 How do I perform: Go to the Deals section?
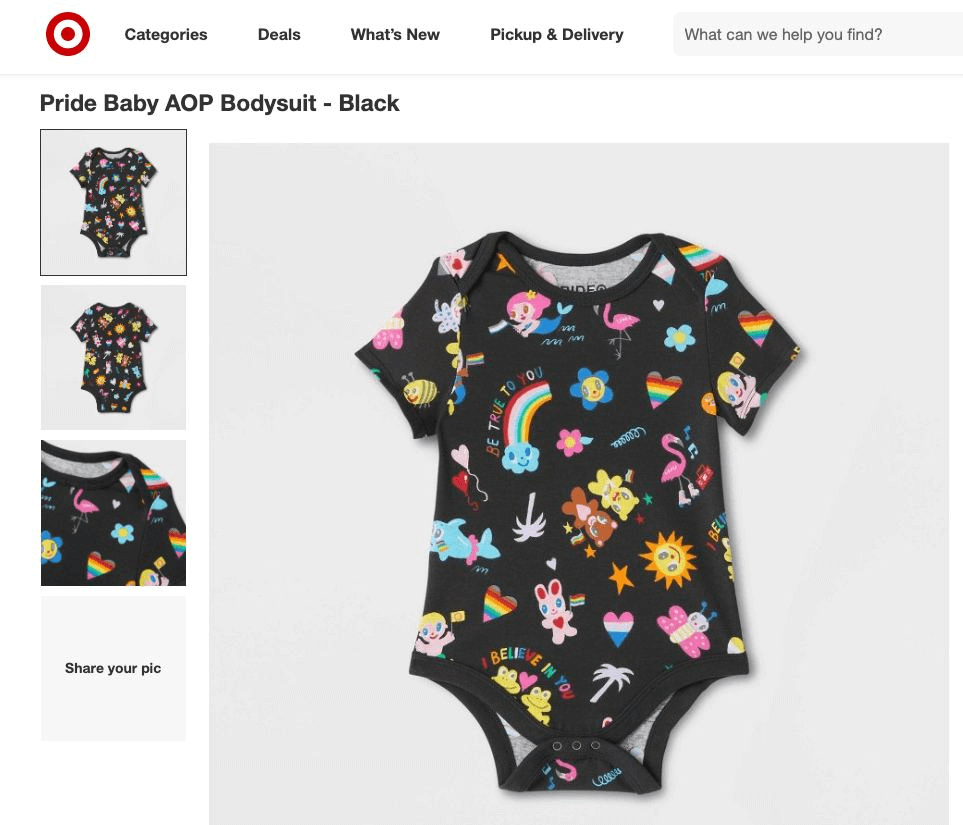(279, 34)
